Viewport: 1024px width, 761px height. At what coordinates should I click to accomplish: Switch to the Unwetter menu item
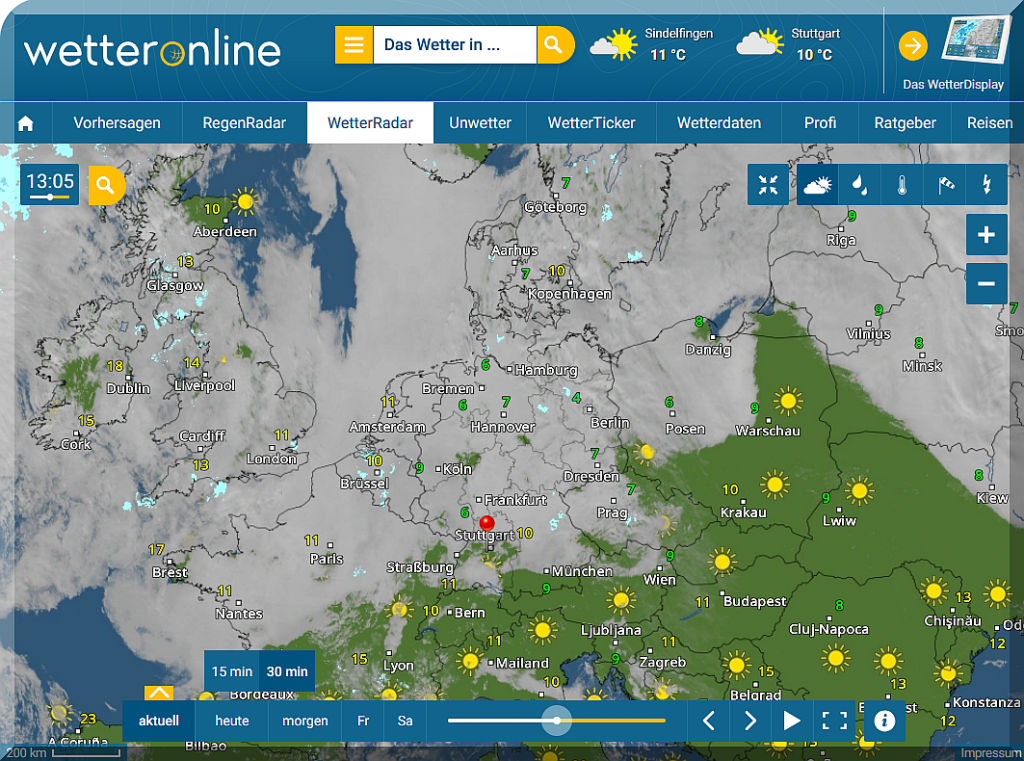coord(480,123)
